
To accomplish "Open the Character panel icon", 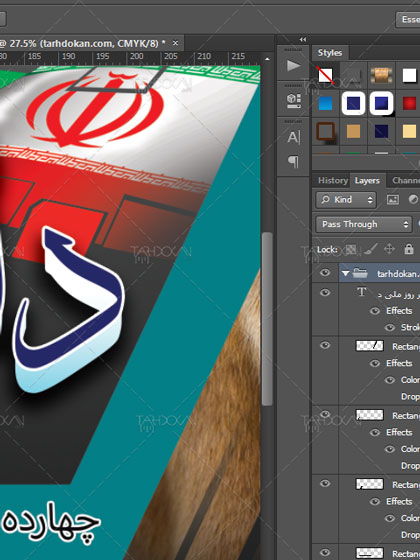I will (294, 137).
